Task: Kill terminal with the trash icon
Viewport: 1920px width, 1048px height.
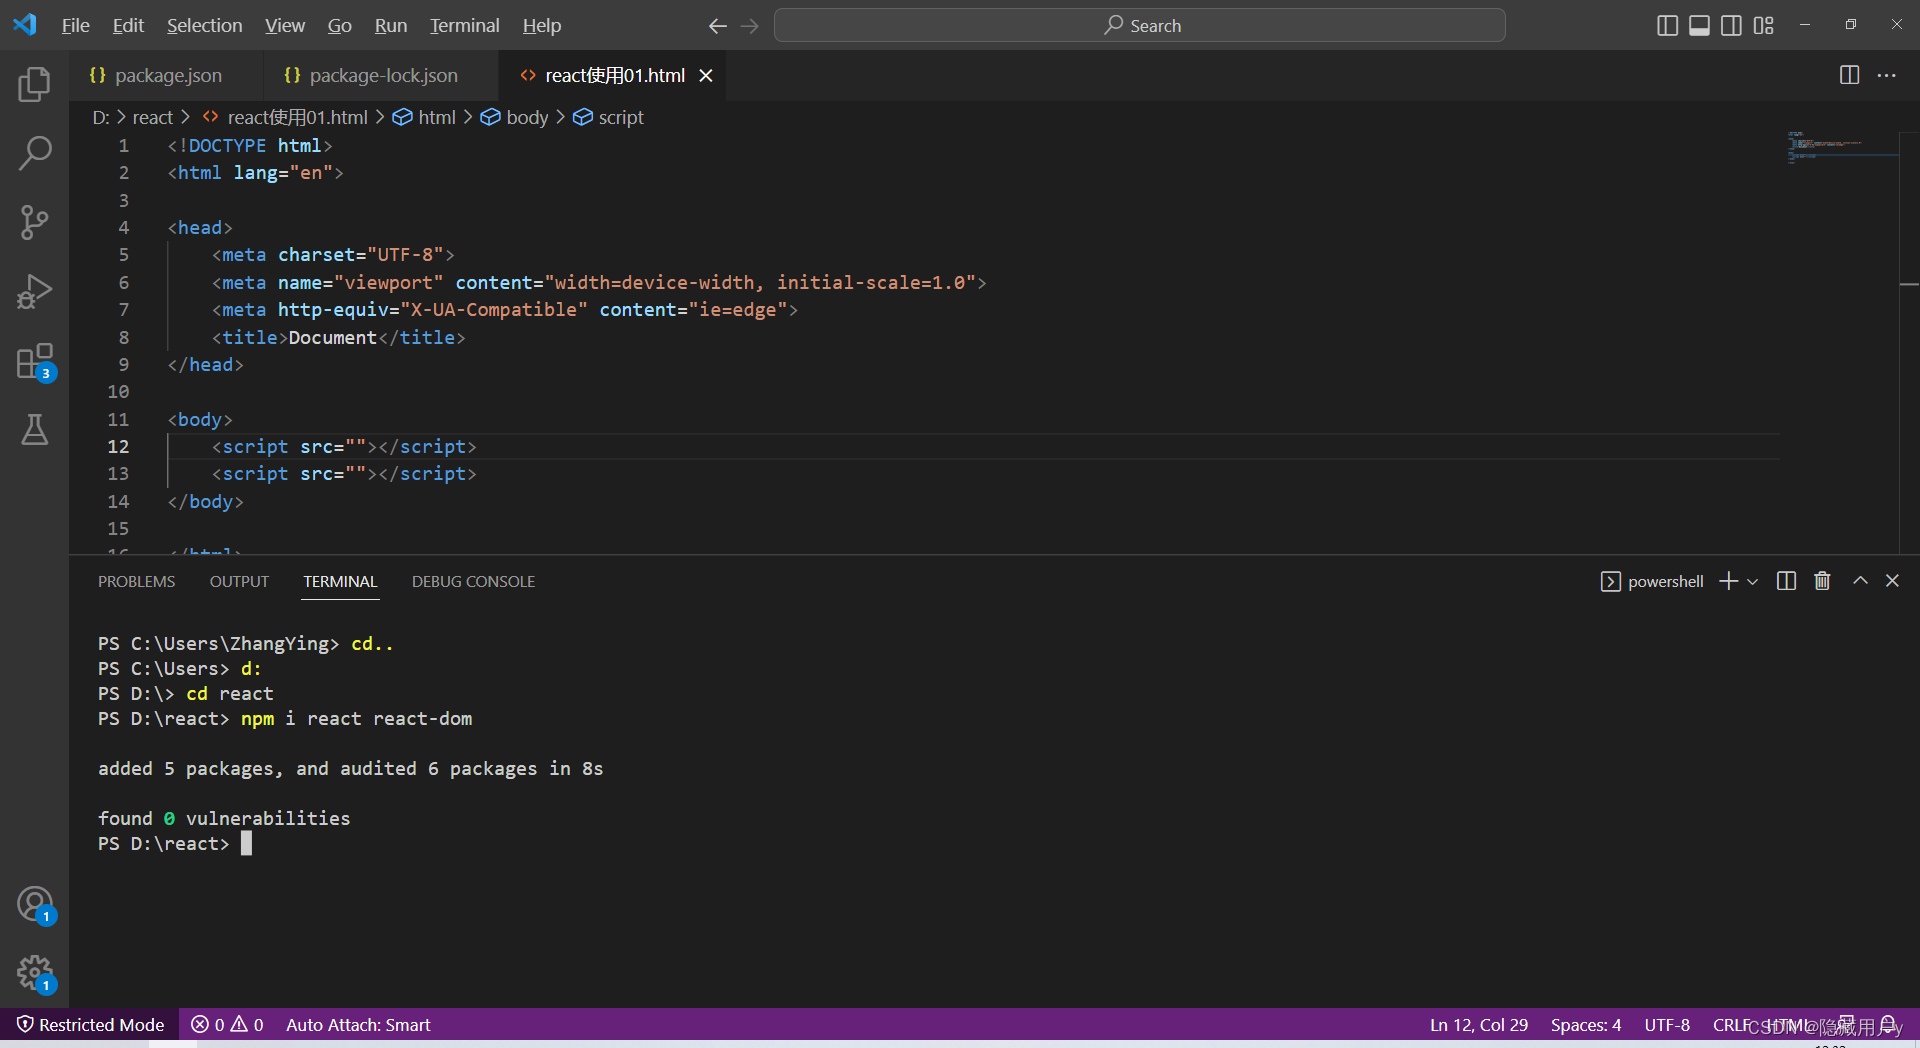Action: [1822, 581]
